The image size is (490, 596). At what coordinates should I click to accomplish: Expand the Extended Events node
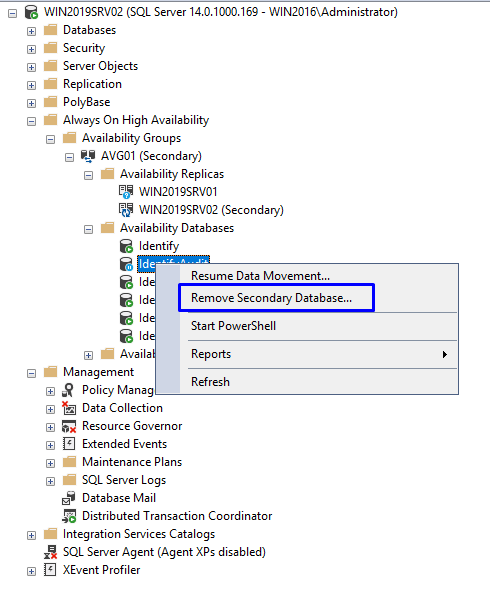pyautogui.click(x=51, y=445)
